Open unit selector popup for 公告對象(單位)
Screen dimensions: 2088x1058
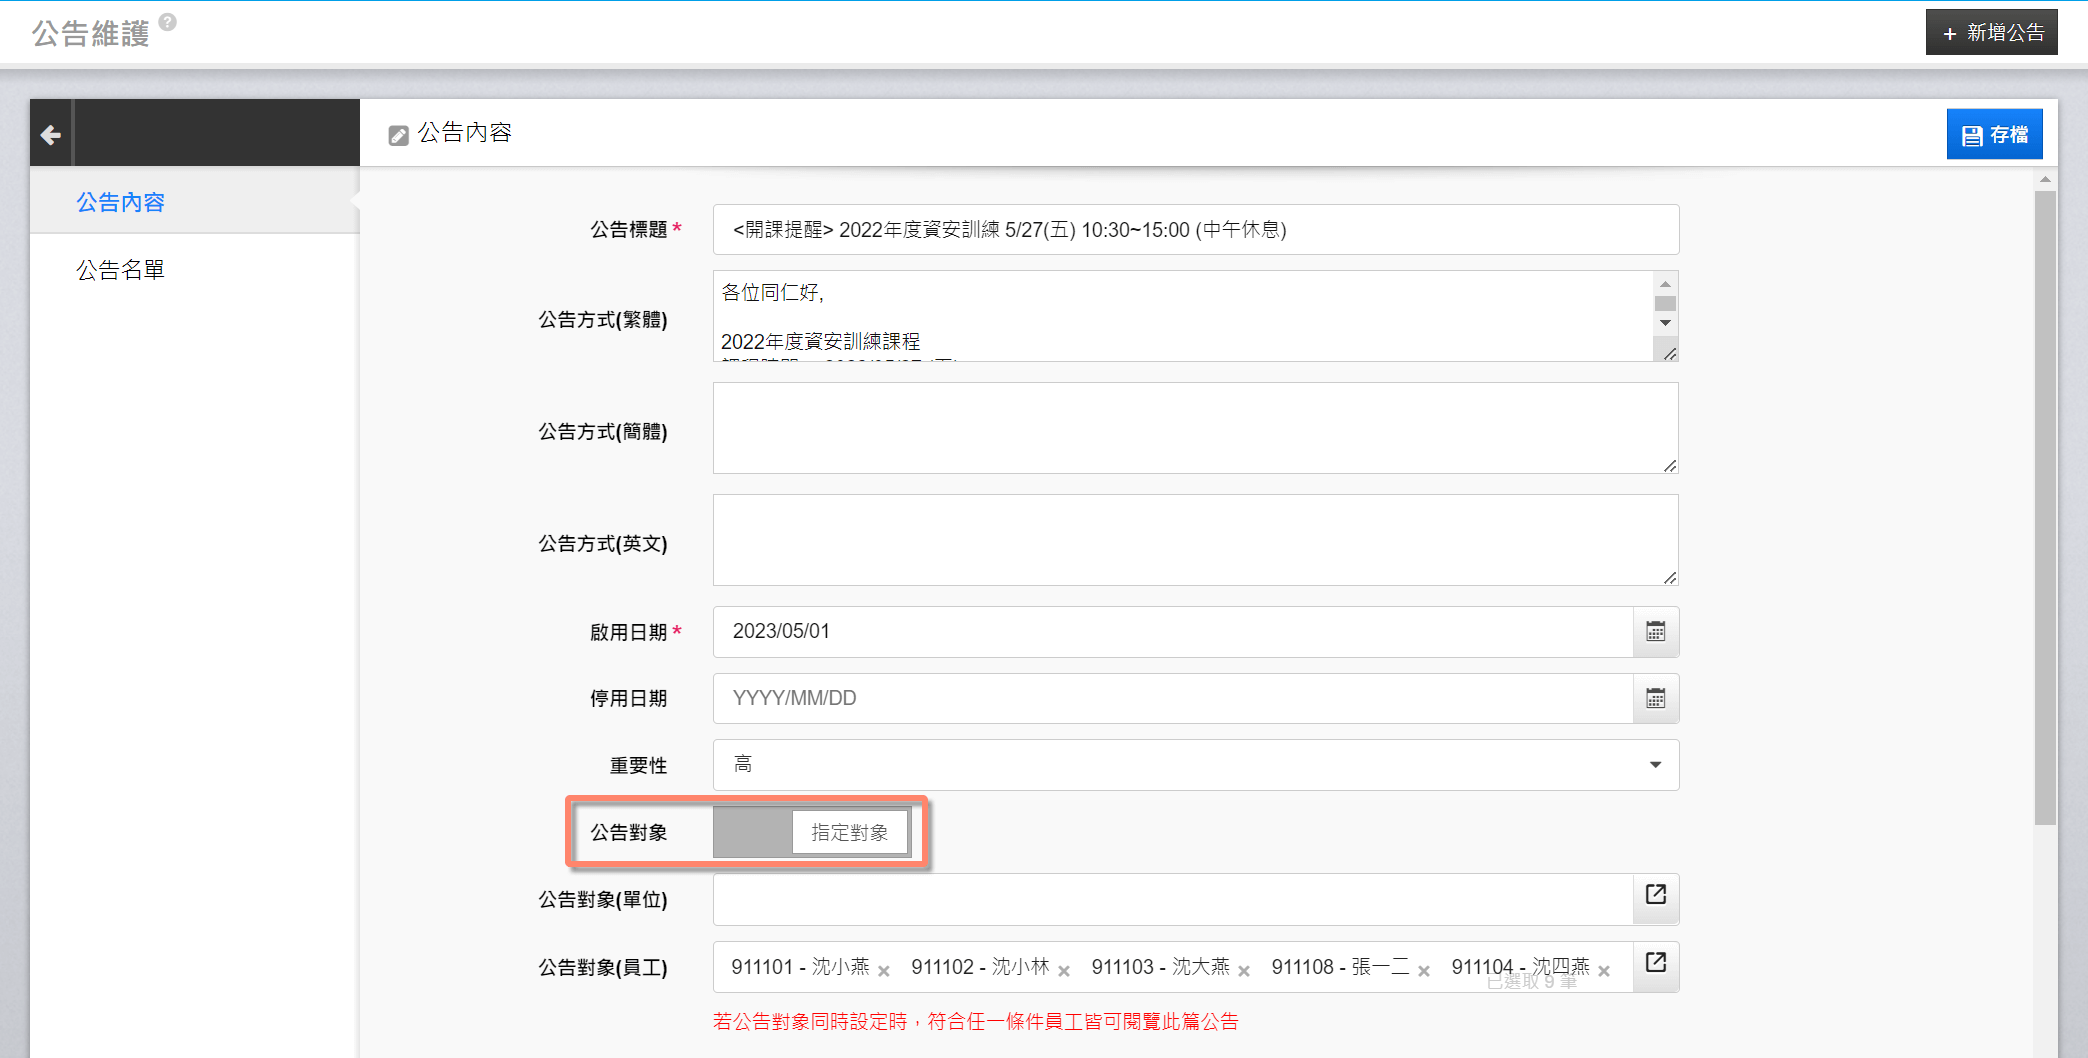(1655, 895)
